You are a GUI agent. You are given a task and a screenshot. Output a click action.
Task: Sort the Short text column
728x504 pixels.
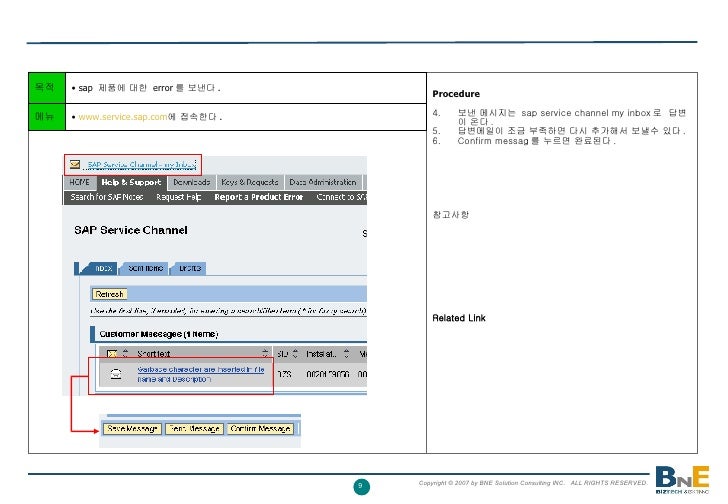(265, 354)
